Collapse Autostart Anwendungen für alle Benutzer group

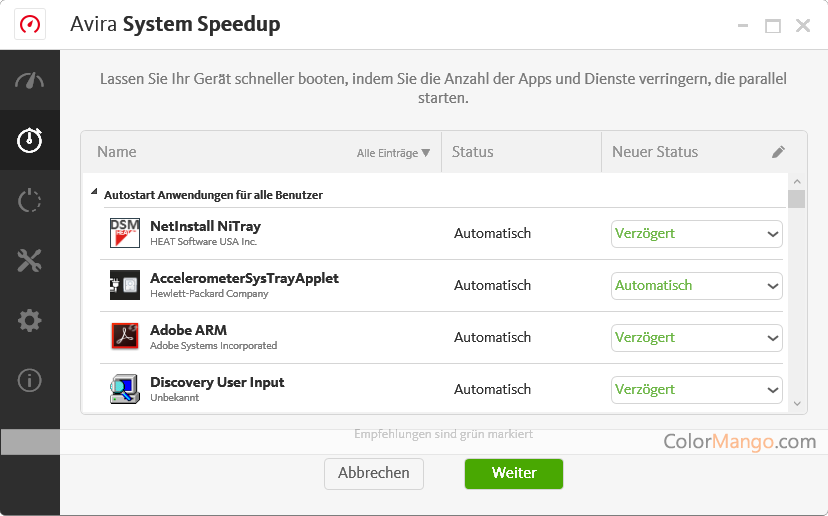click(95, 192)
